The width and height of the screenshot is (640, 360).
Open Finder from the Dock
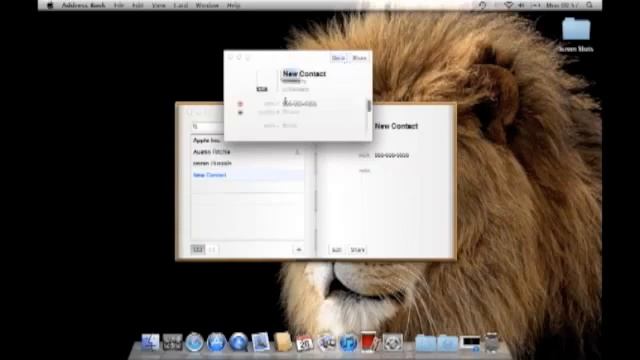(x=150, y=342)
